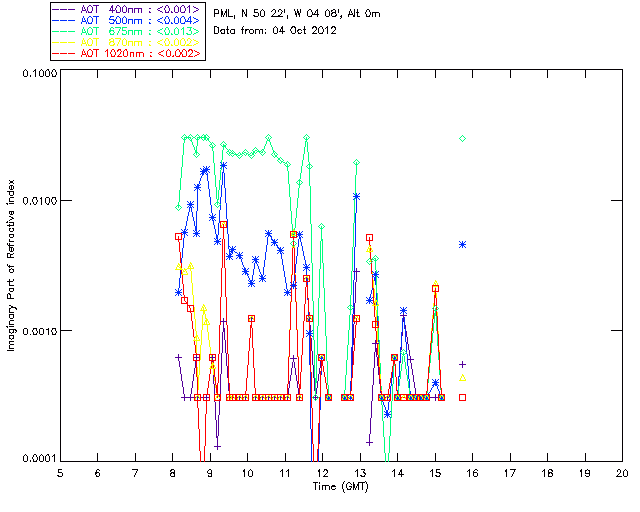This screenshot has width=640, height=512.
Task: Click the AOT 500nm legend entry
Action: (x=127, y=20)
